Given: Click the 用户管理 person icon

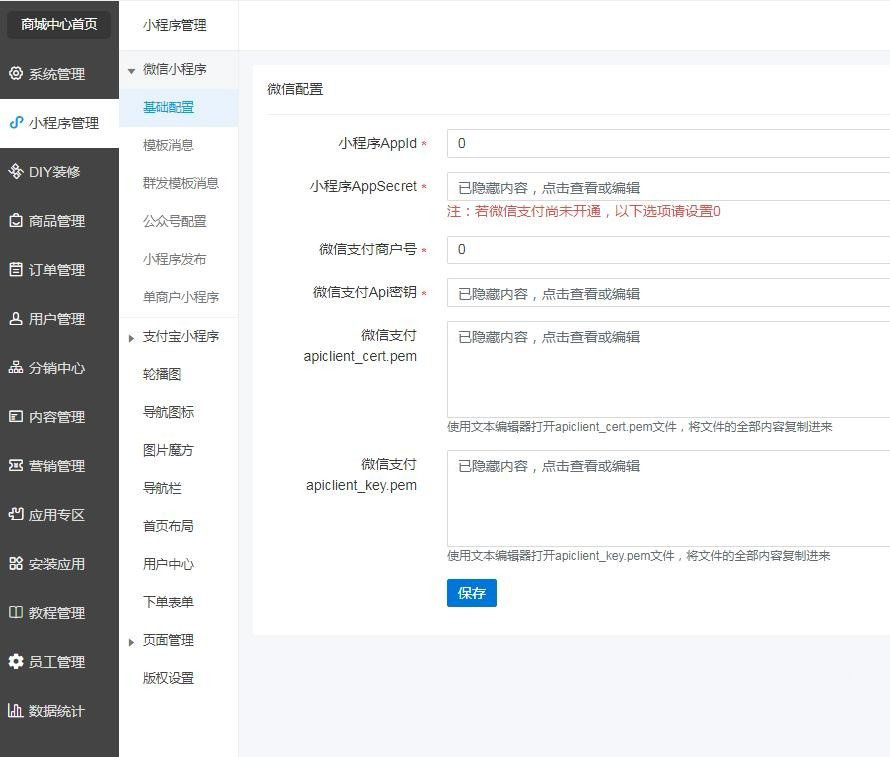Looking at the screenshot, I should tap(15, 319).
